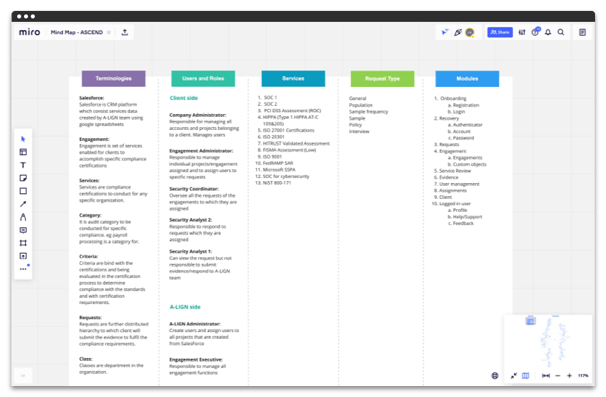Click the A-LIGN side heading
606x397 pixels.
pyautogui.click(x=185, y=307)
